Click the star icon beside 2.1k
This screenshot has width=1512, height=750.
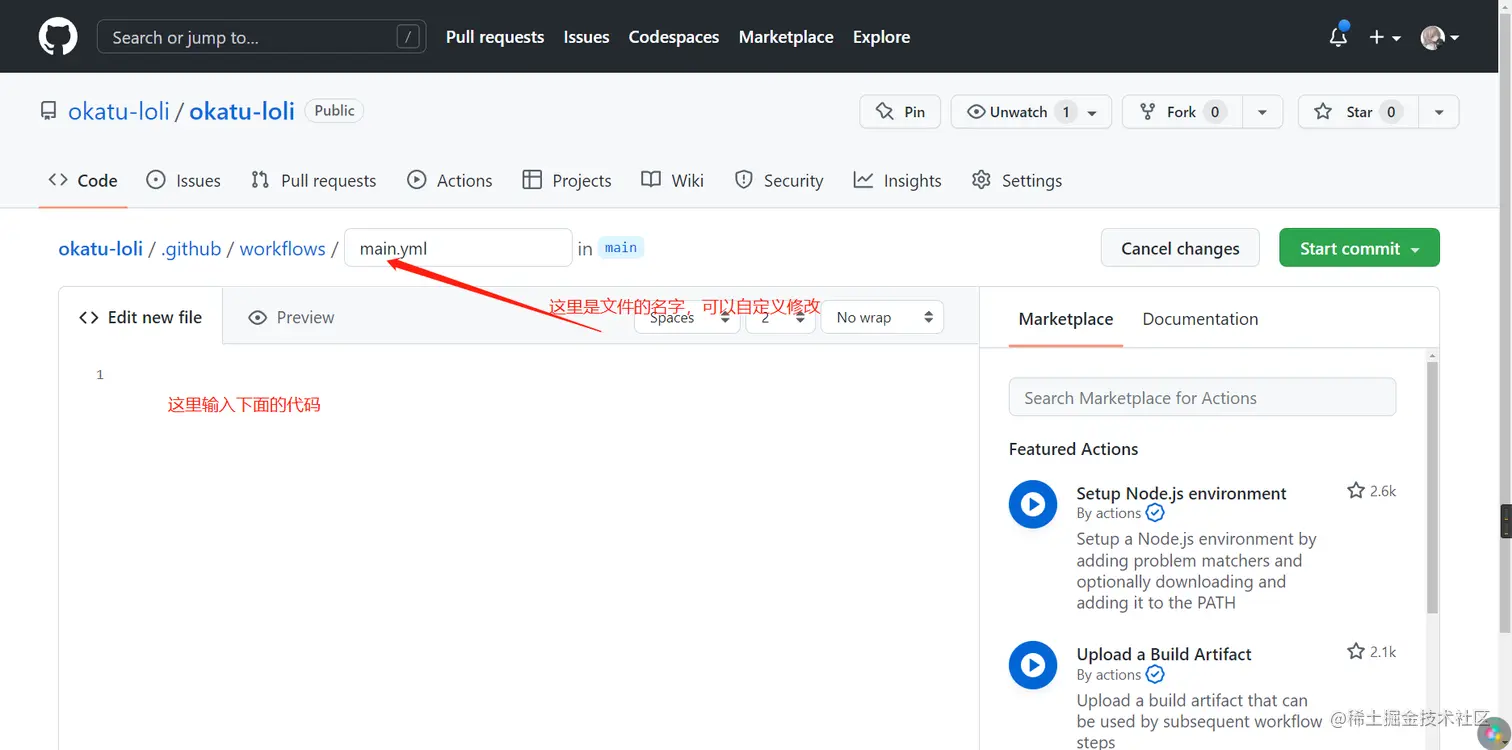tap(1356, 652)
